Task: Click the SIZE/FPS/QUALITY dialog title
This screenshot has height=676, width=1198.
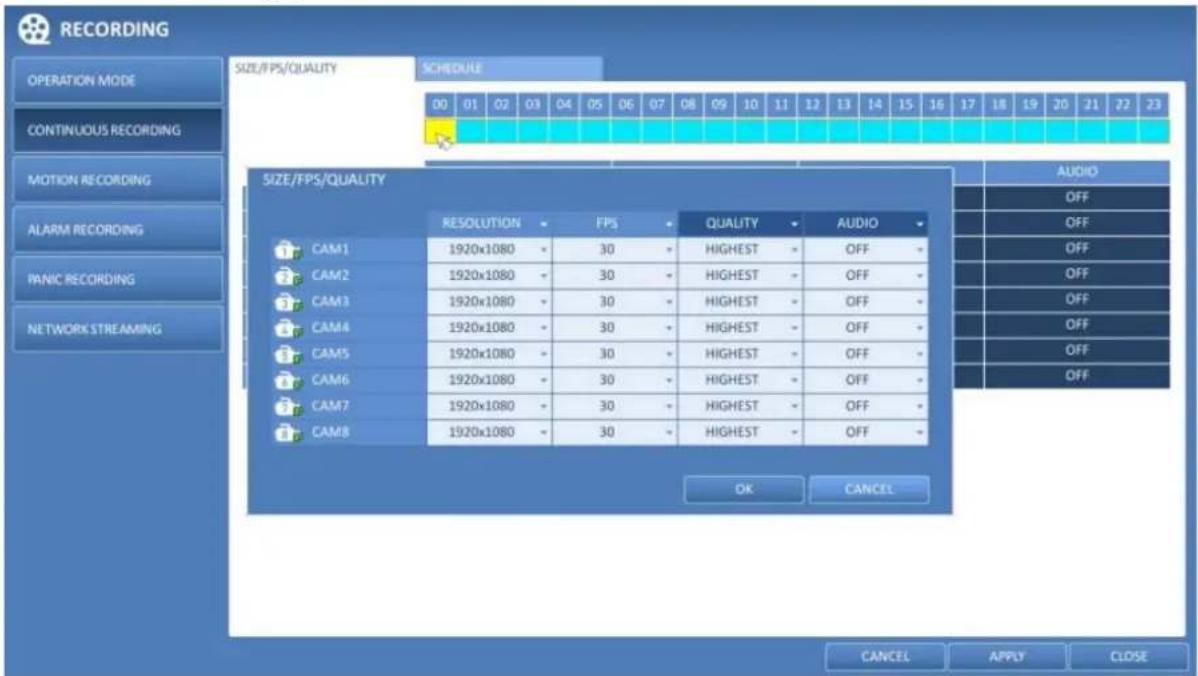Action: coord(324,180)
